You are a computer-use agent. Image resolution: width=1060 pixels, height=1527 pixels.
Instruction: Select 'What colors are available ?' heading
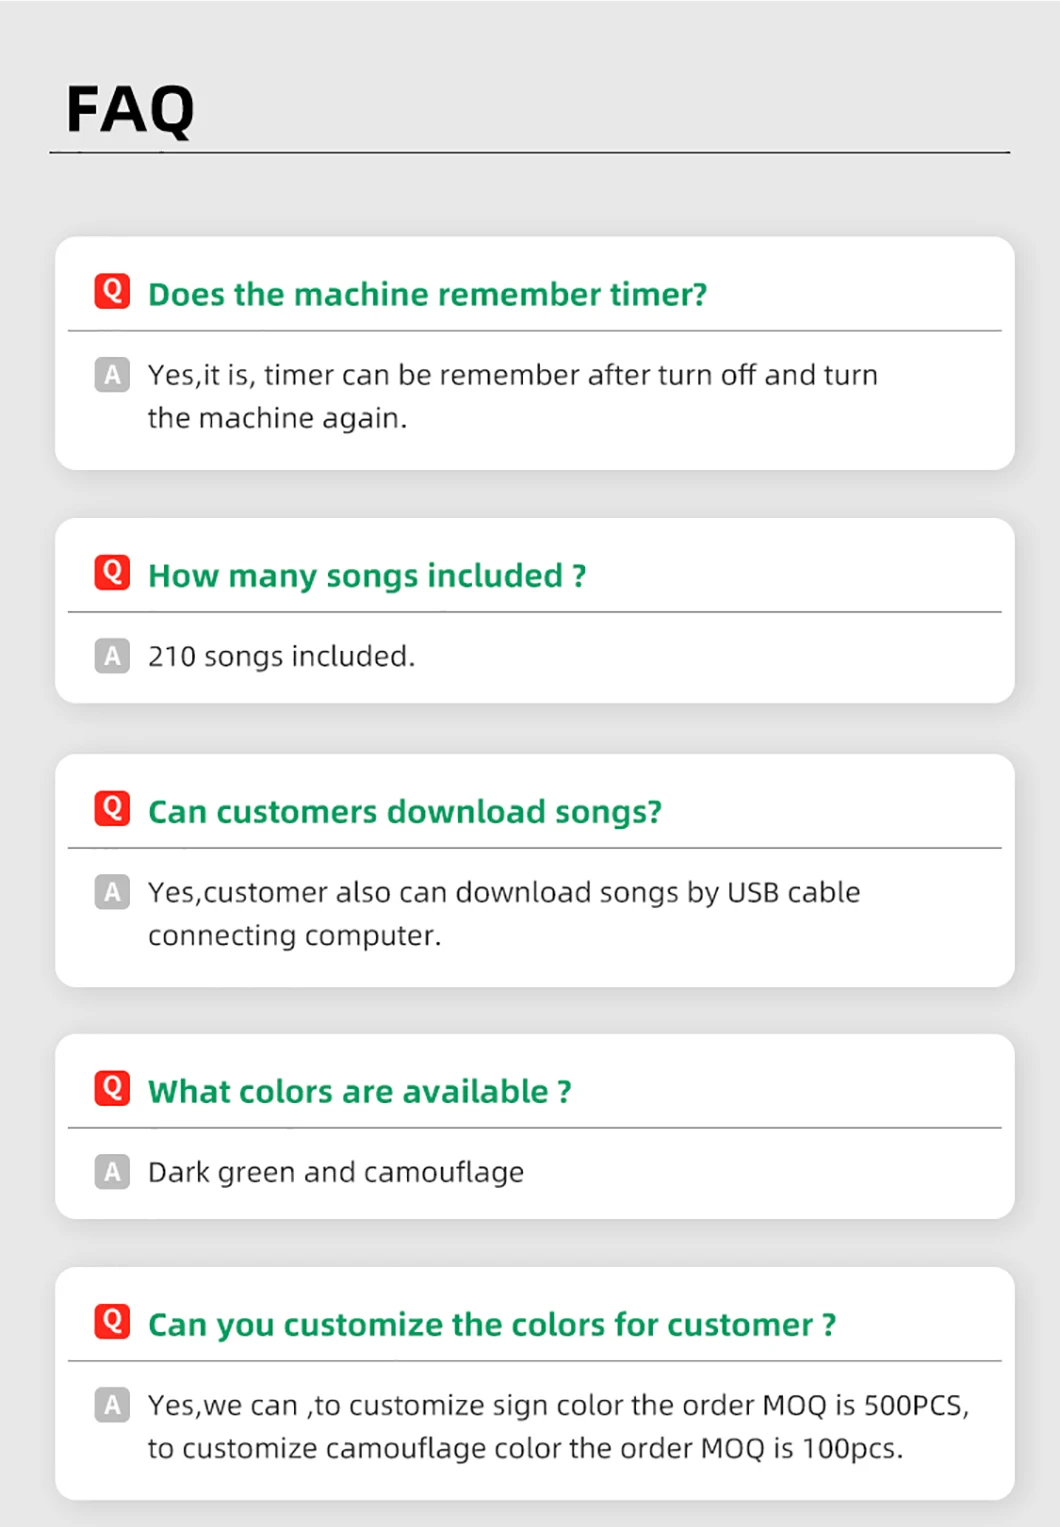click(x=360, y=1091)
